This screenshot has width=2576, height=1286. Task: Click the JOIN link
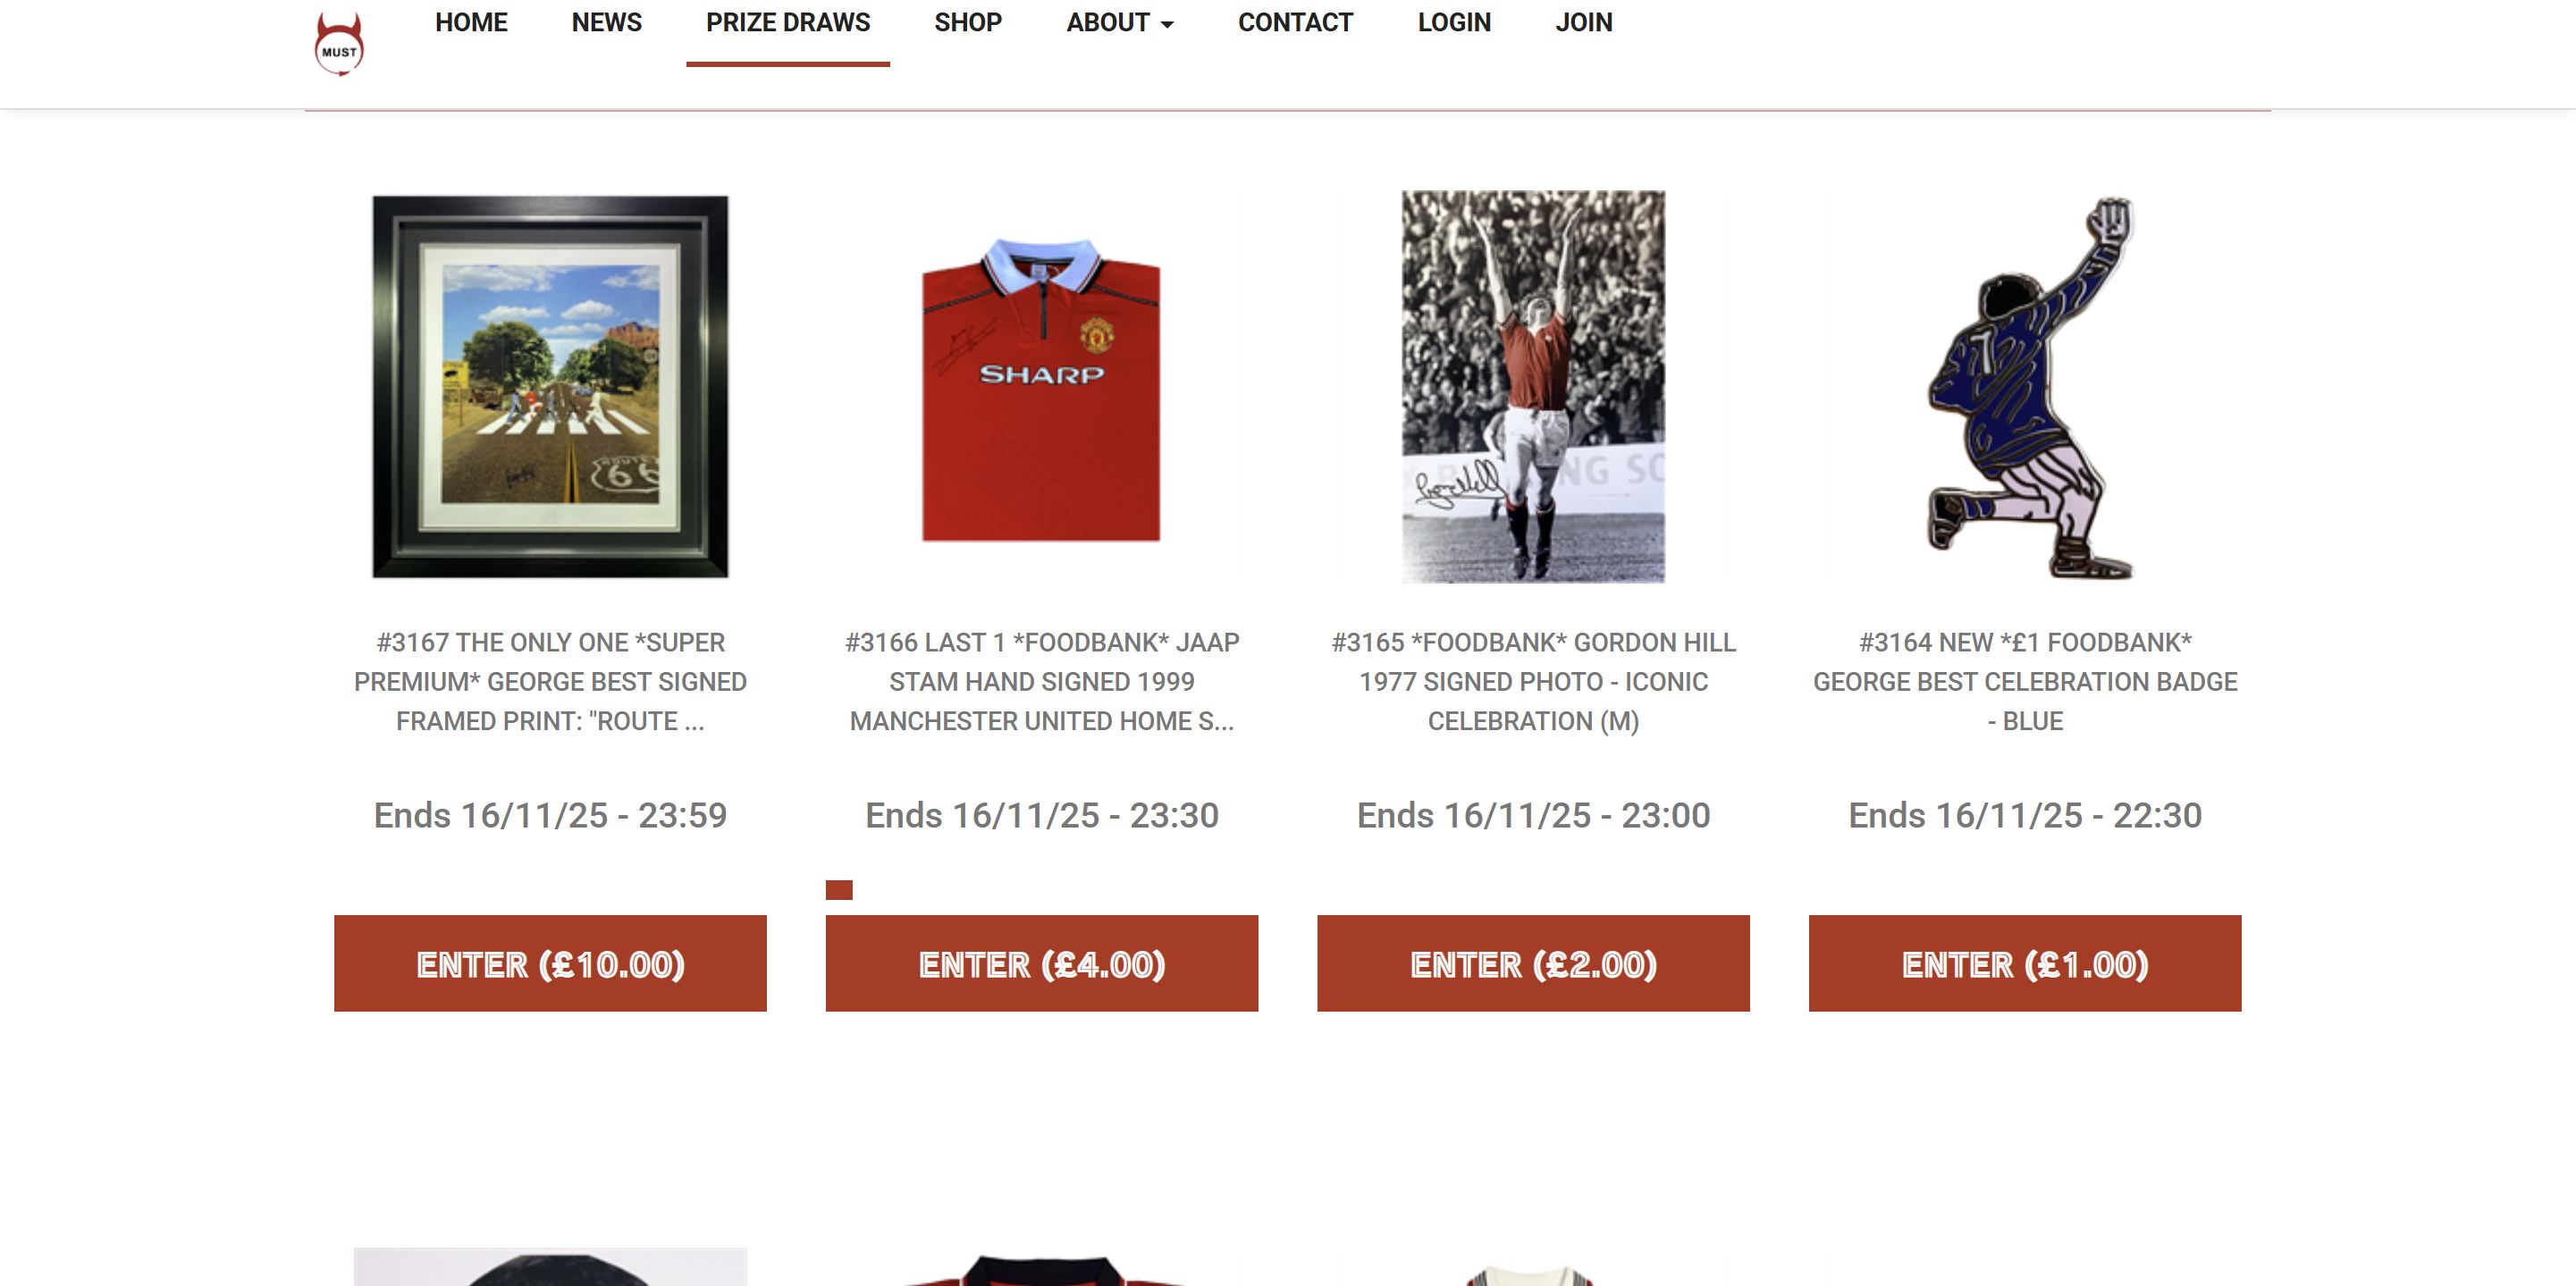click(x=1584, y=23)
